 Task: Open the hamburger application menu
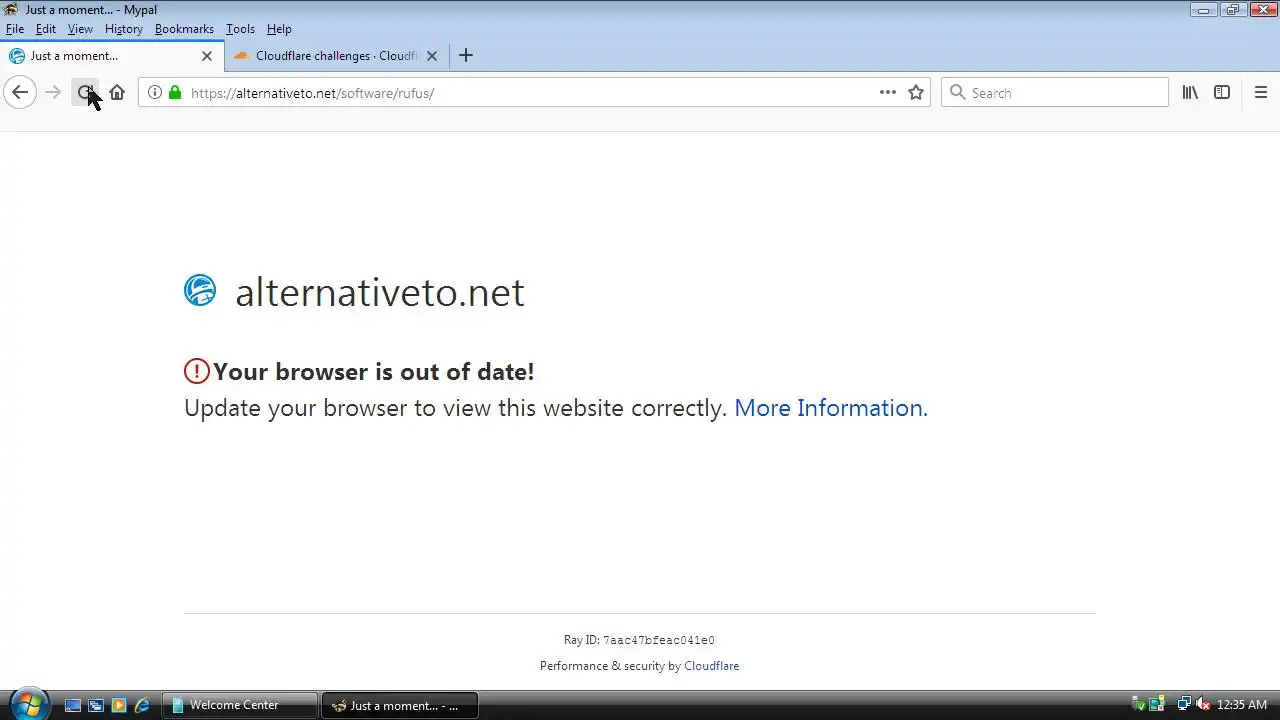(1261, 93)
